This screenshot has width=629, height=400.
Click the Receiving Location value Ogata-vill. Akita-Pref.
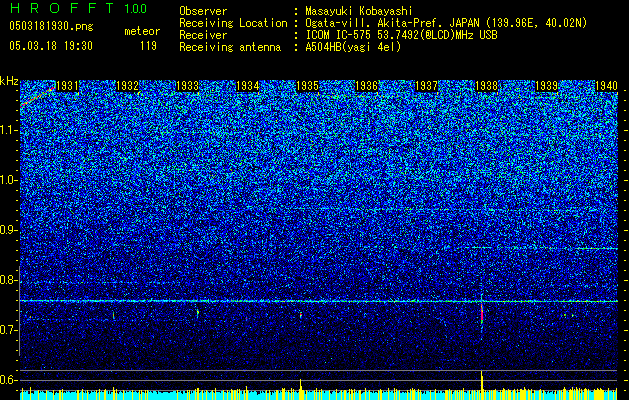pos(446,23)
